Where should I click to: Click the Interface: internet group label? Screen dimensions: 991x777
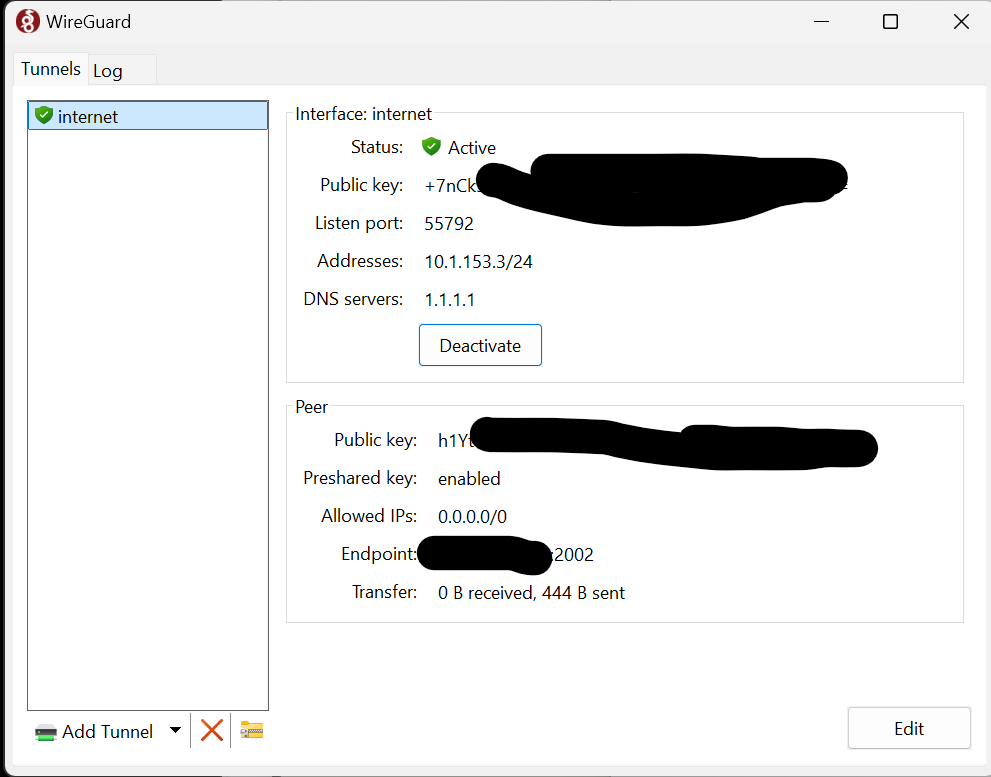click(x=363, y=114)
